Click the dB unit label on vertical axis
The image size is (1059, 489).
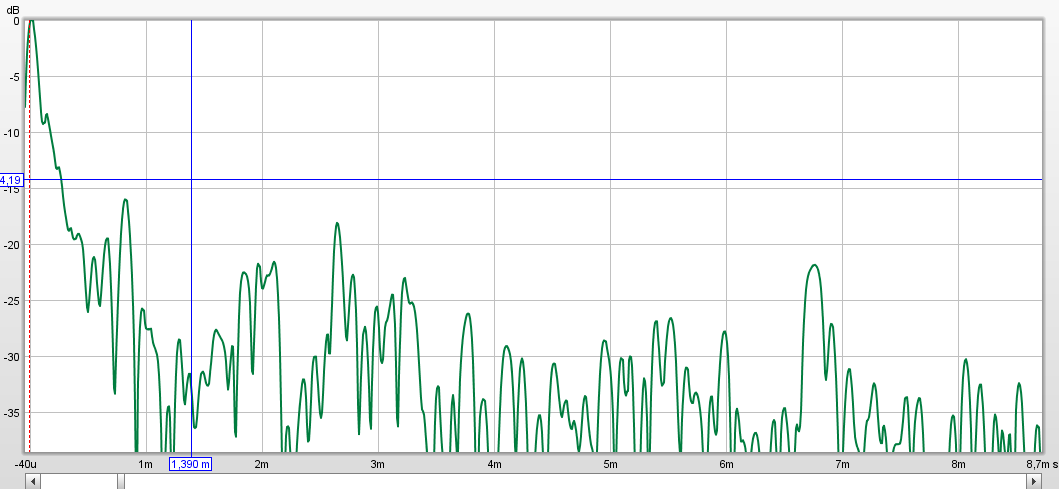pyautogui.click(x=12, y=9)
